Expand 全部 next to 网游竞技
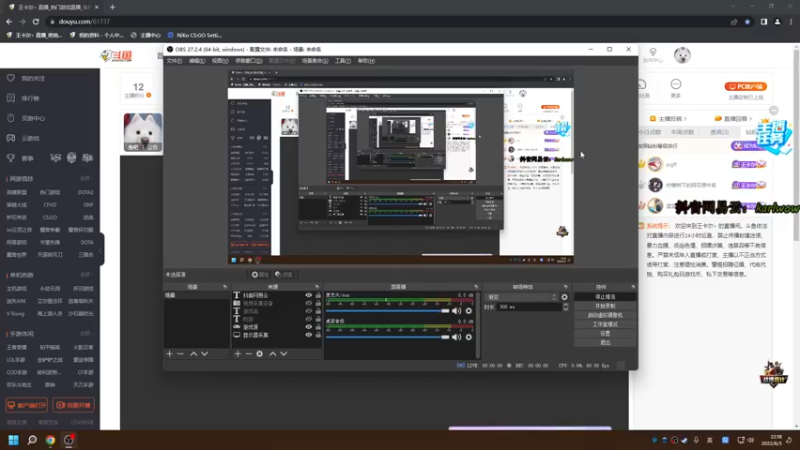 click(x=86, y=179)
